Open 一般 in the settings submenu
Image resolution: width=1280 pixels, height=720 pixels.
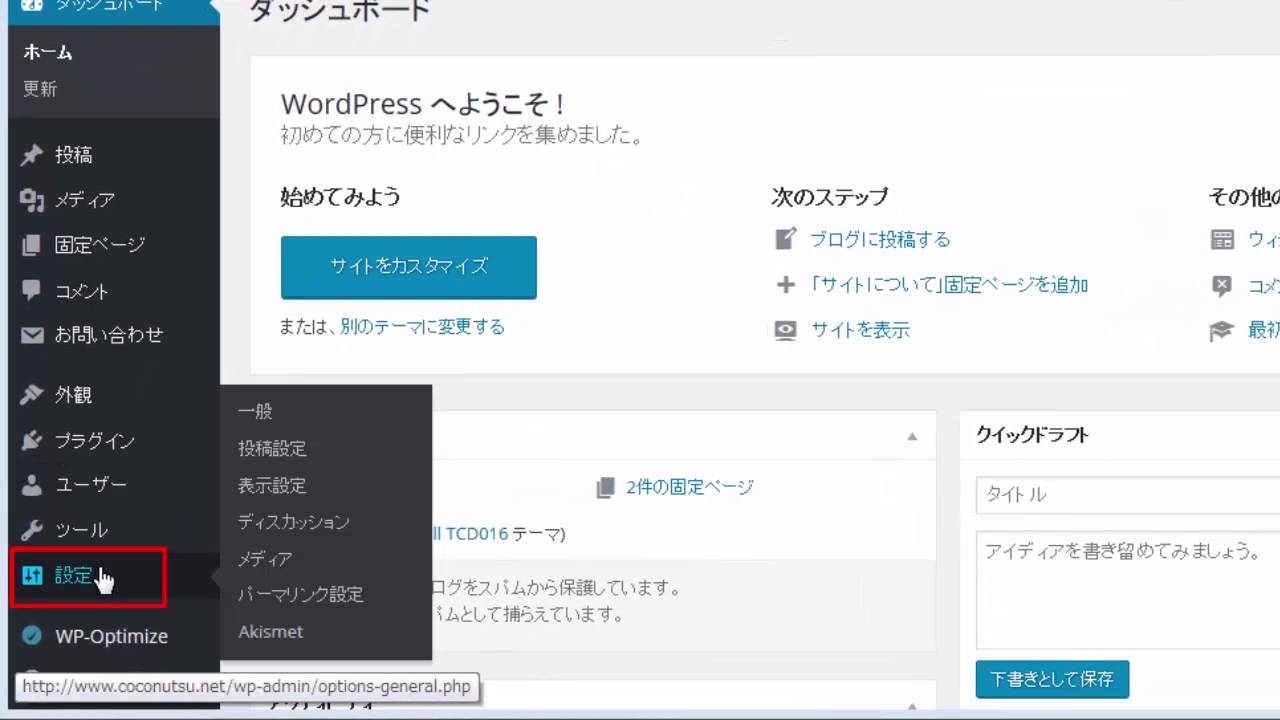coord(255,411)
